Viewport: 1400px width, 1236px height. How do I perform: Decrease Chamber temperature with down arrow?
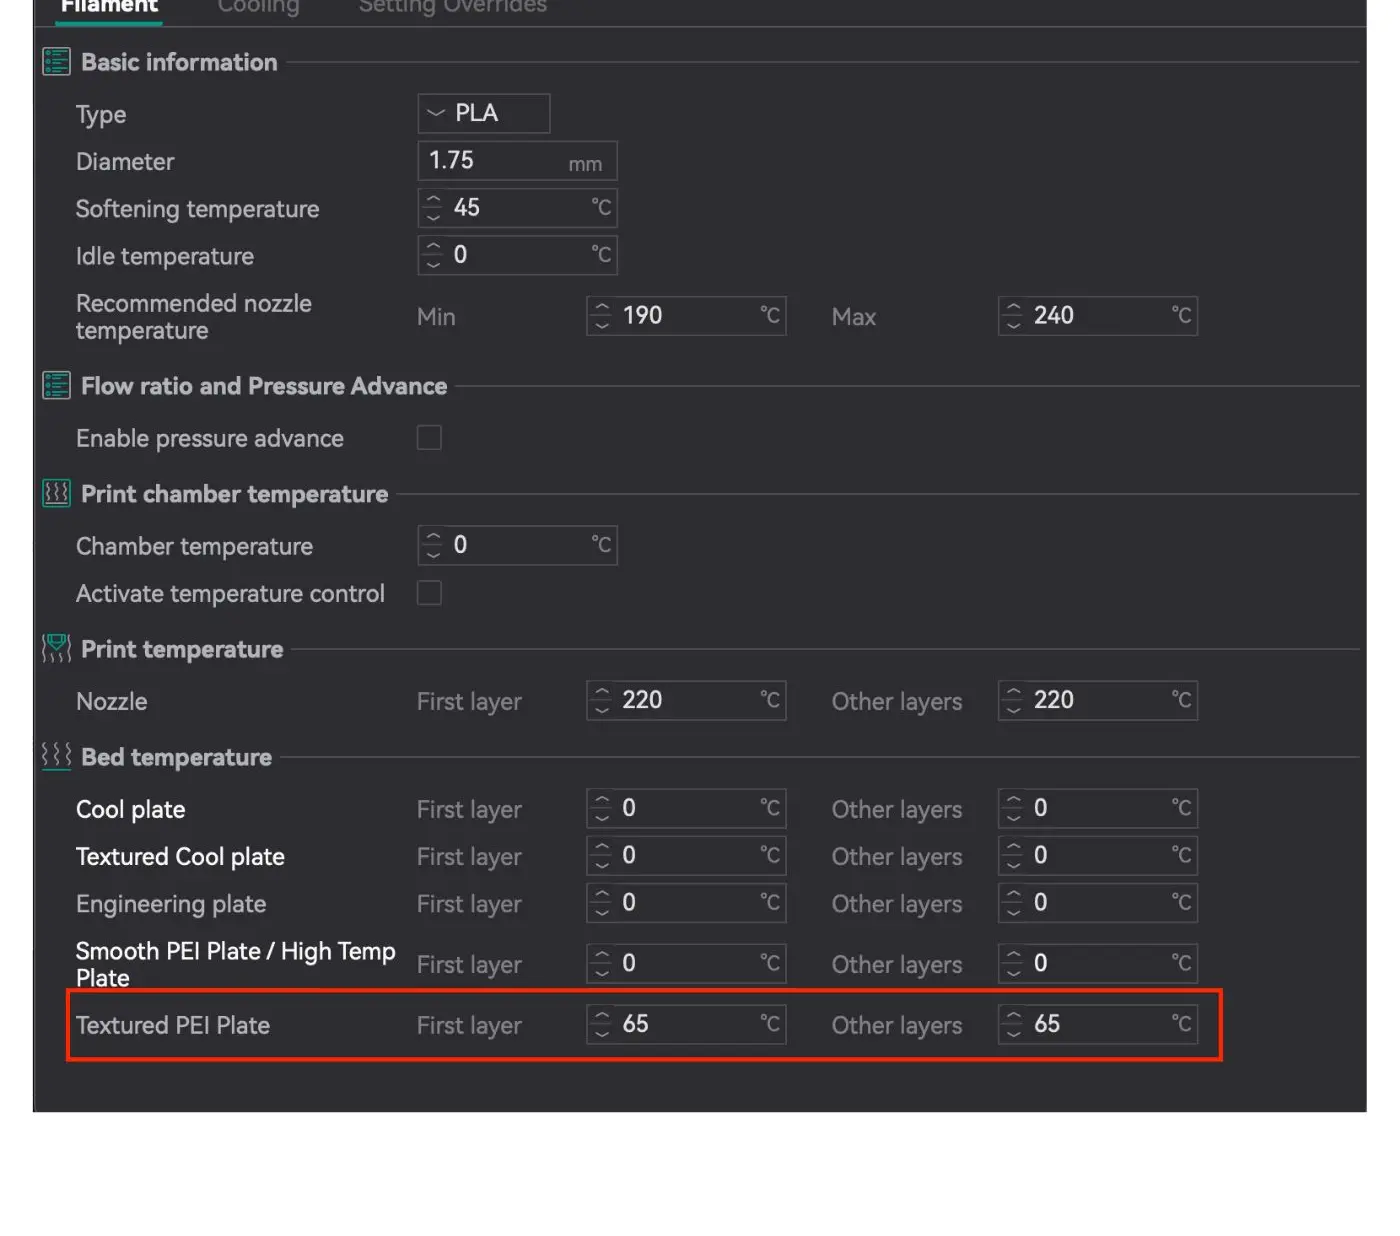point(433,554)
